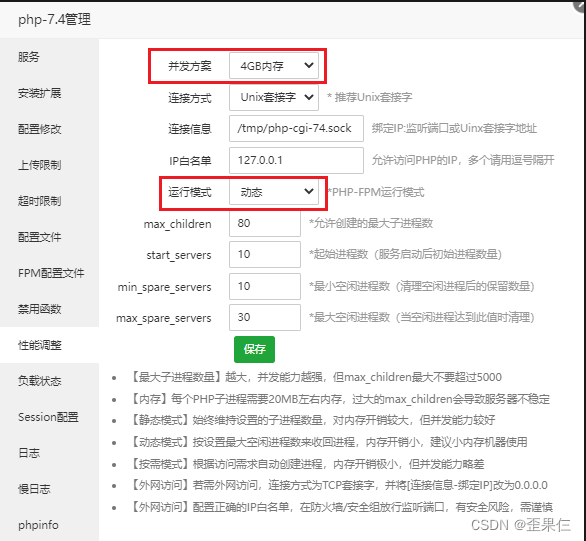
Task: Click the *起始进程数 hint text
Action: (x=405, y=254)
